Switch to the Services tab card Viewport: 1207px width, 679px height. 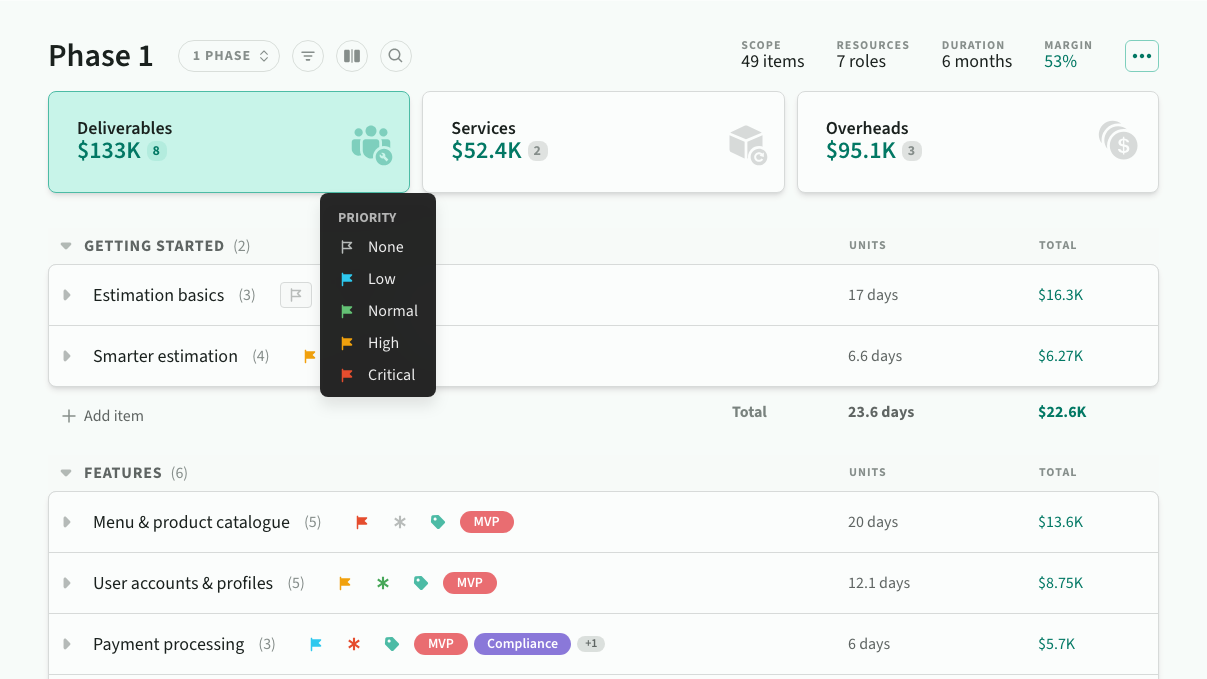click(603, 142)
